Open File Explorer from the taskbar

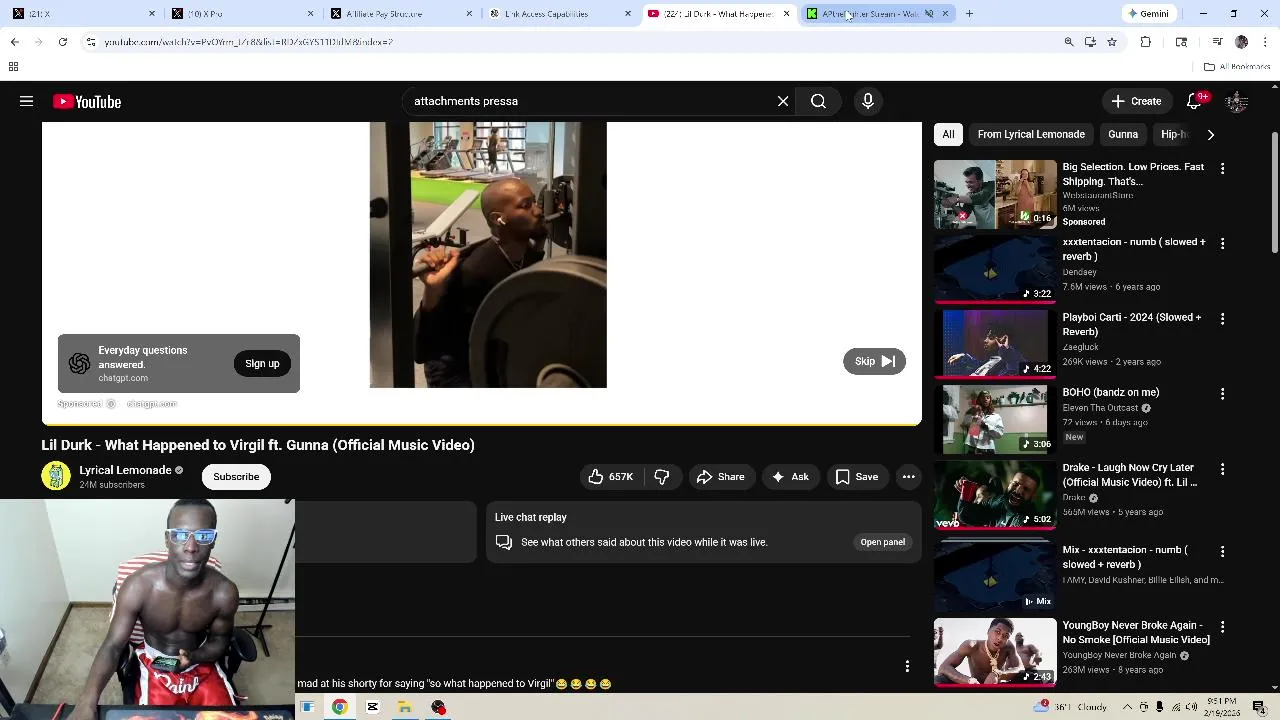[405, 707]
